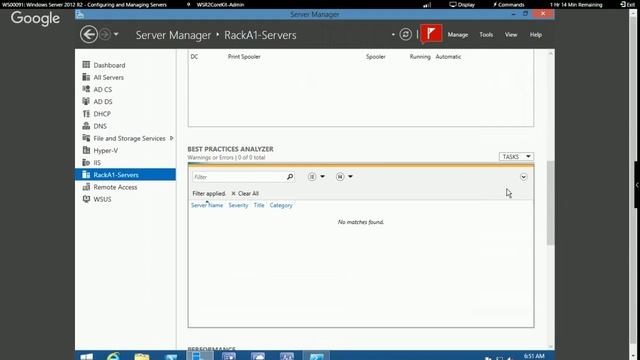Click the AD DS role icon
Viewport: 640px width, 360px height.
86,101
